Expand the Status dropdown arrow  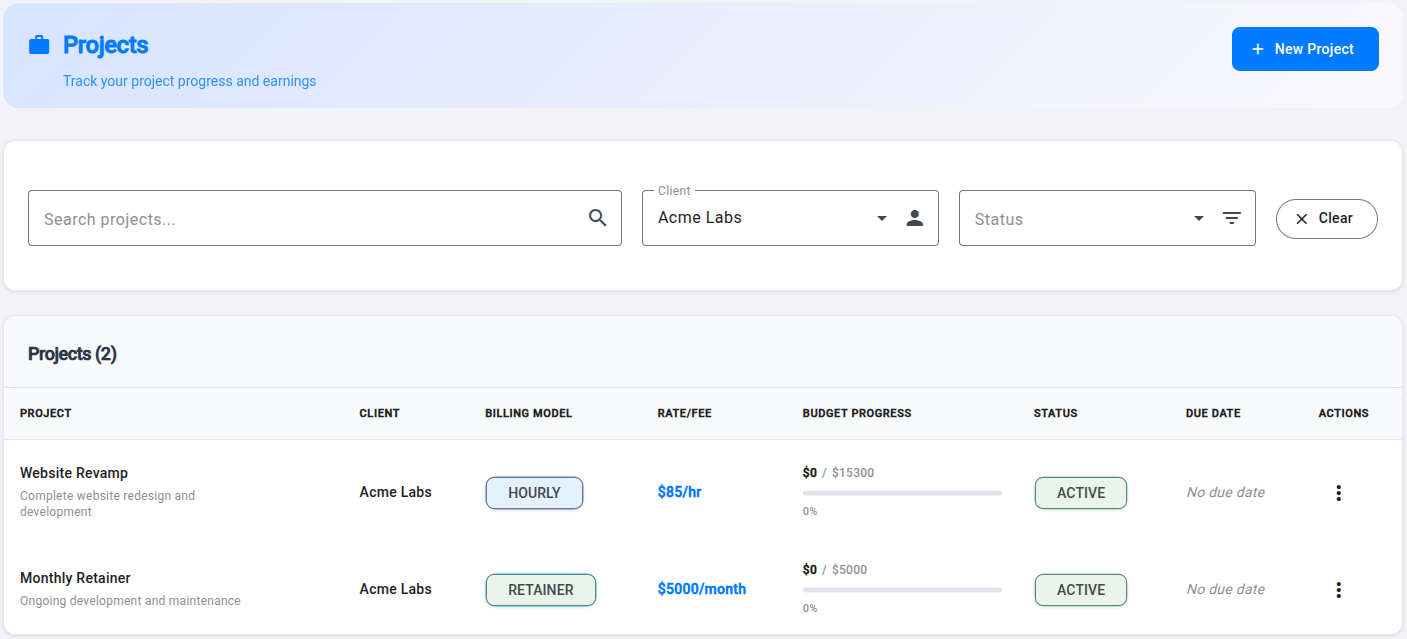[x=1198, y=218]
